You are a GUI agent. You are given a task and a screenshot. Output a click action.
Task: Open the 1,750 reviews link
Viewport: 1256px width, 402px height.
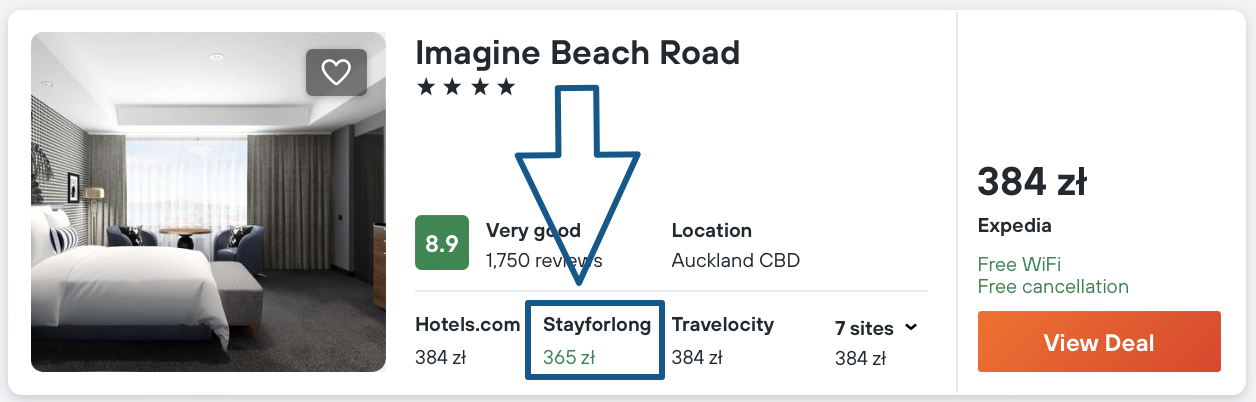[x=544, y=261]
